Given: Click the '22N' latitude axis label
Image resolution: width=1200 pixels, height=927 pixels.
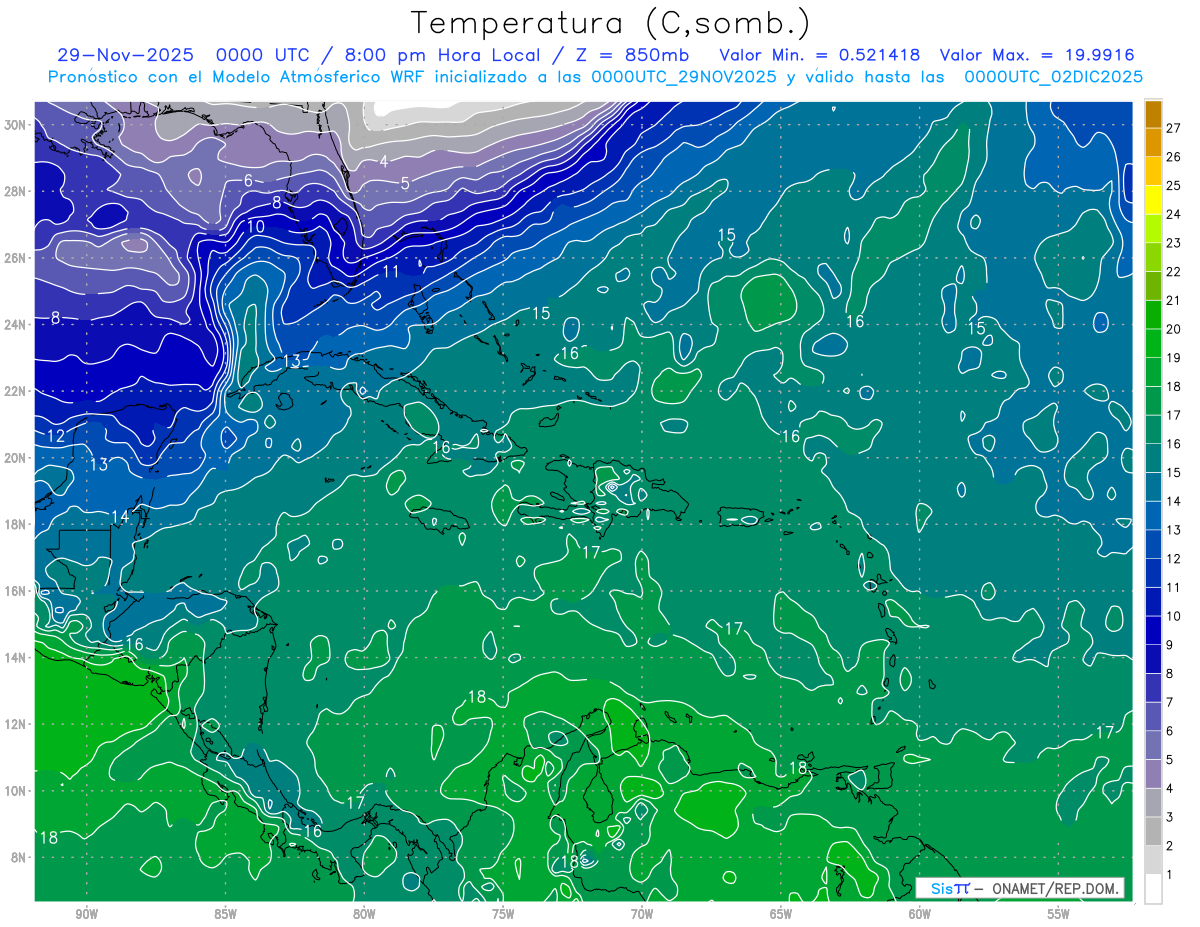Looking at the screenshot, I should click(x=16, y=391).
